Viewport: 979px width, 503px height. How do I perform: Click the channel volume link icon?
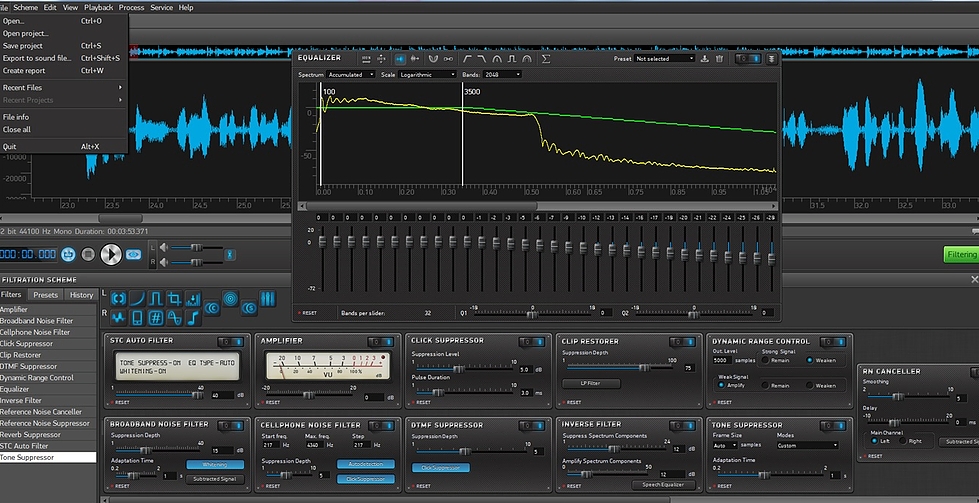(x=230, y=254)
